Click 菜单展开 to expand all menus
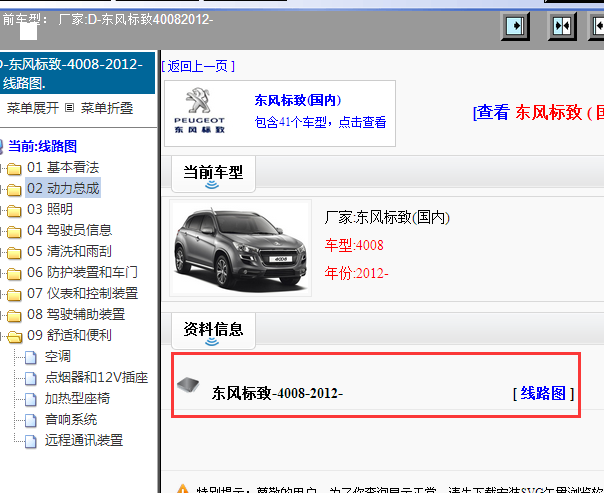 coord(33,108)
